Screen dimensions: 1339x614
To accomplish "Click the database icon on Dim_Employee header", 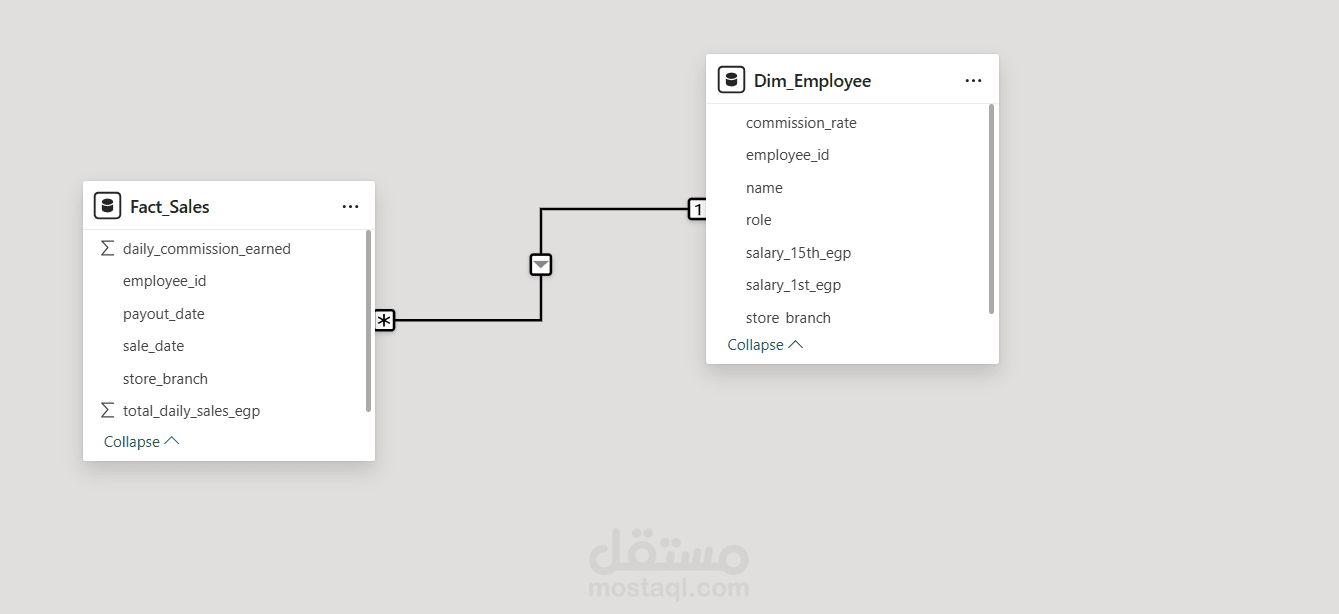I will (731, 79).
